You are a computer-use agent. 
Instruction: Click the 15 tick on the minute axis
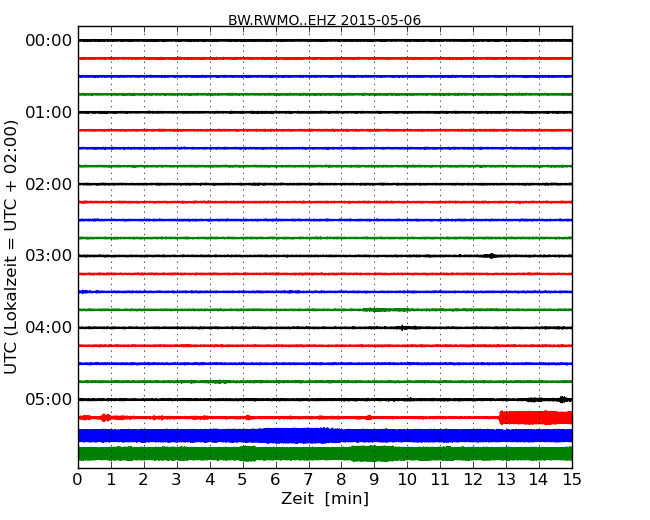point(572,480)
